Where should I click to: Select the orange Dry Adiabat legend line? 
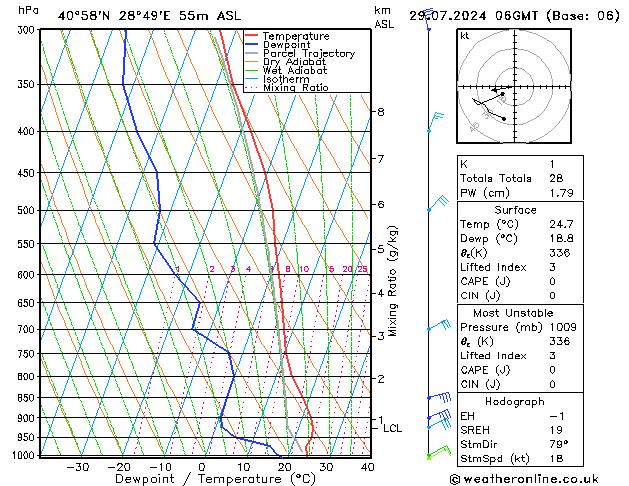[x=252, y=61]
